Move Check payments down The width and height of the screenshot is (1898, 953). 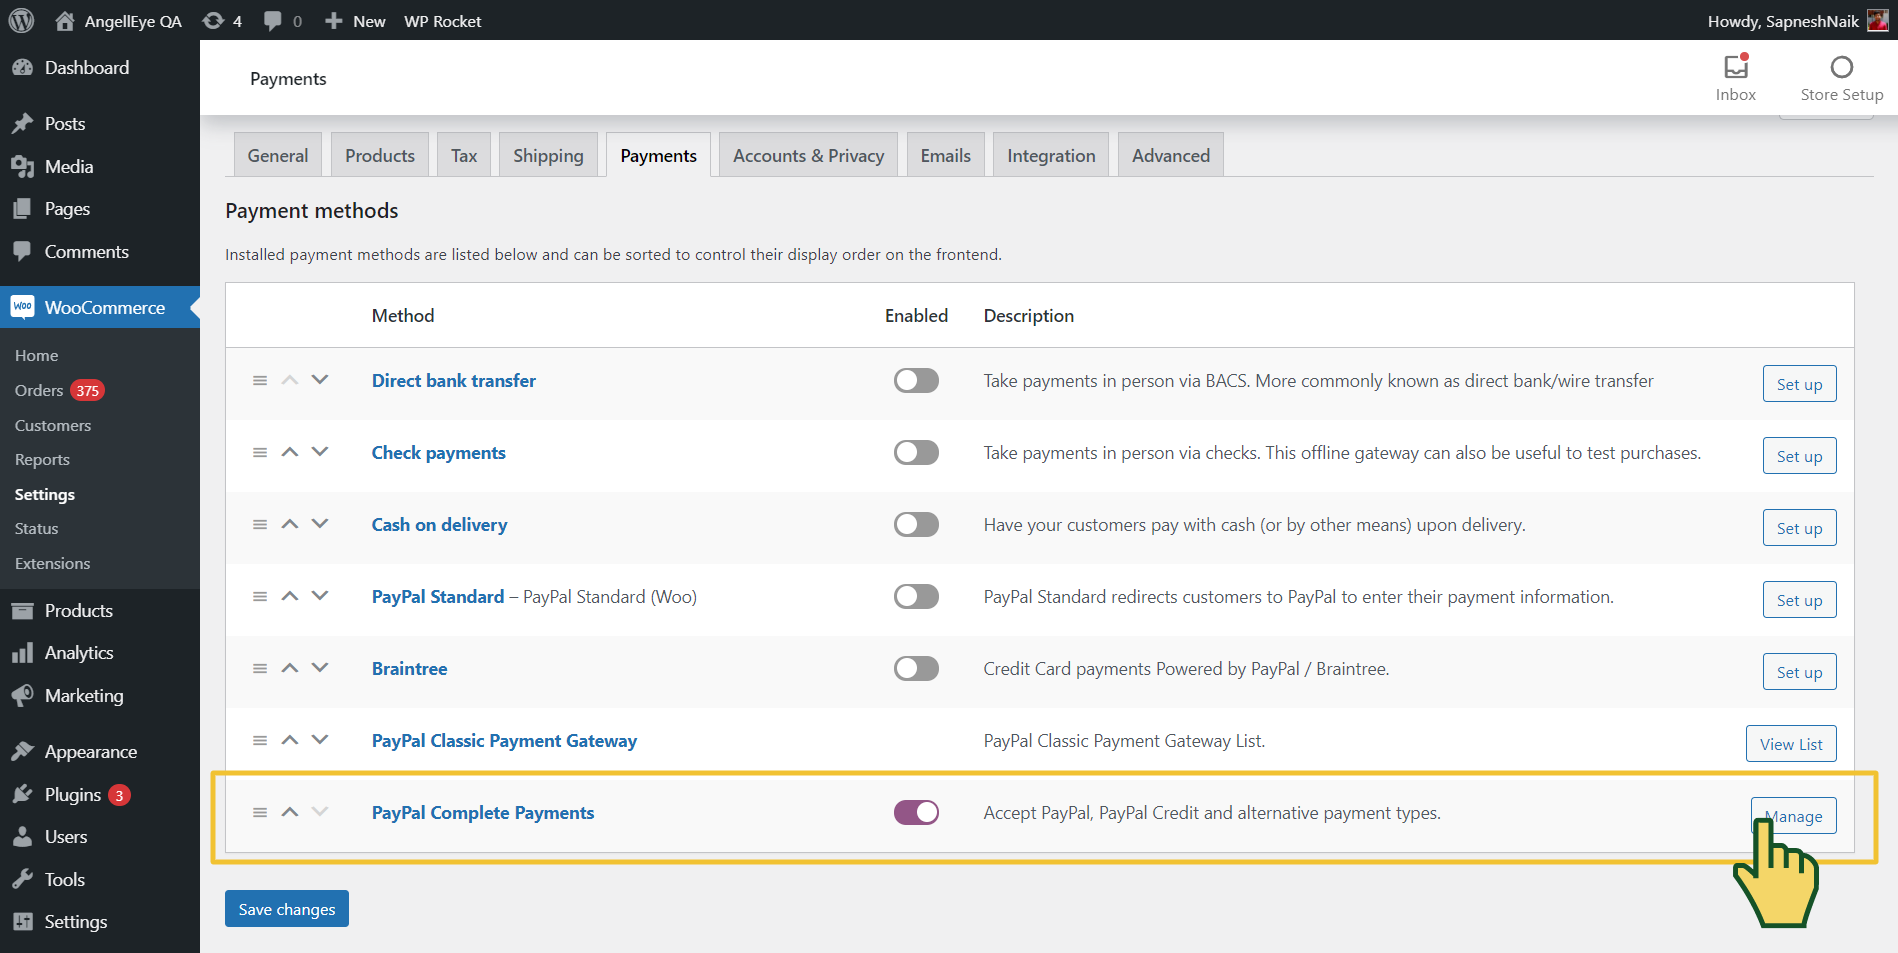pos(320,452)
